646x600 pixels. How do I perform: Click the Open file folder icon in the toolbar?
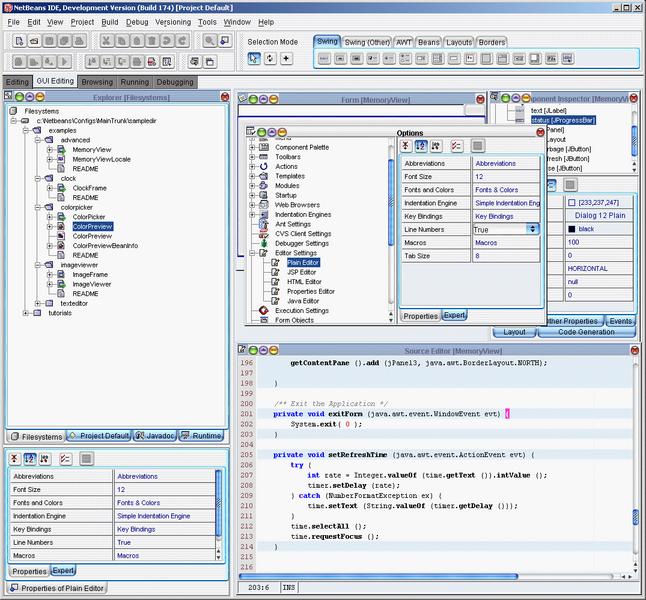(34, 41)
